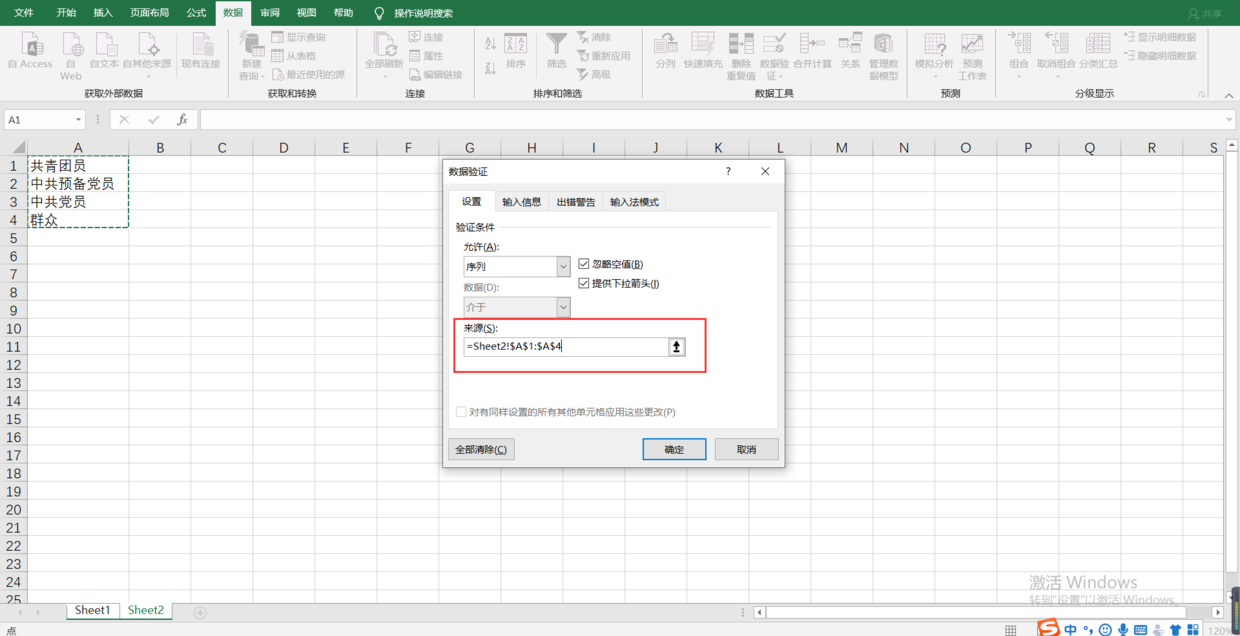Click the fx insert function icon
The image size is (1240, 636).
(182, 120)
